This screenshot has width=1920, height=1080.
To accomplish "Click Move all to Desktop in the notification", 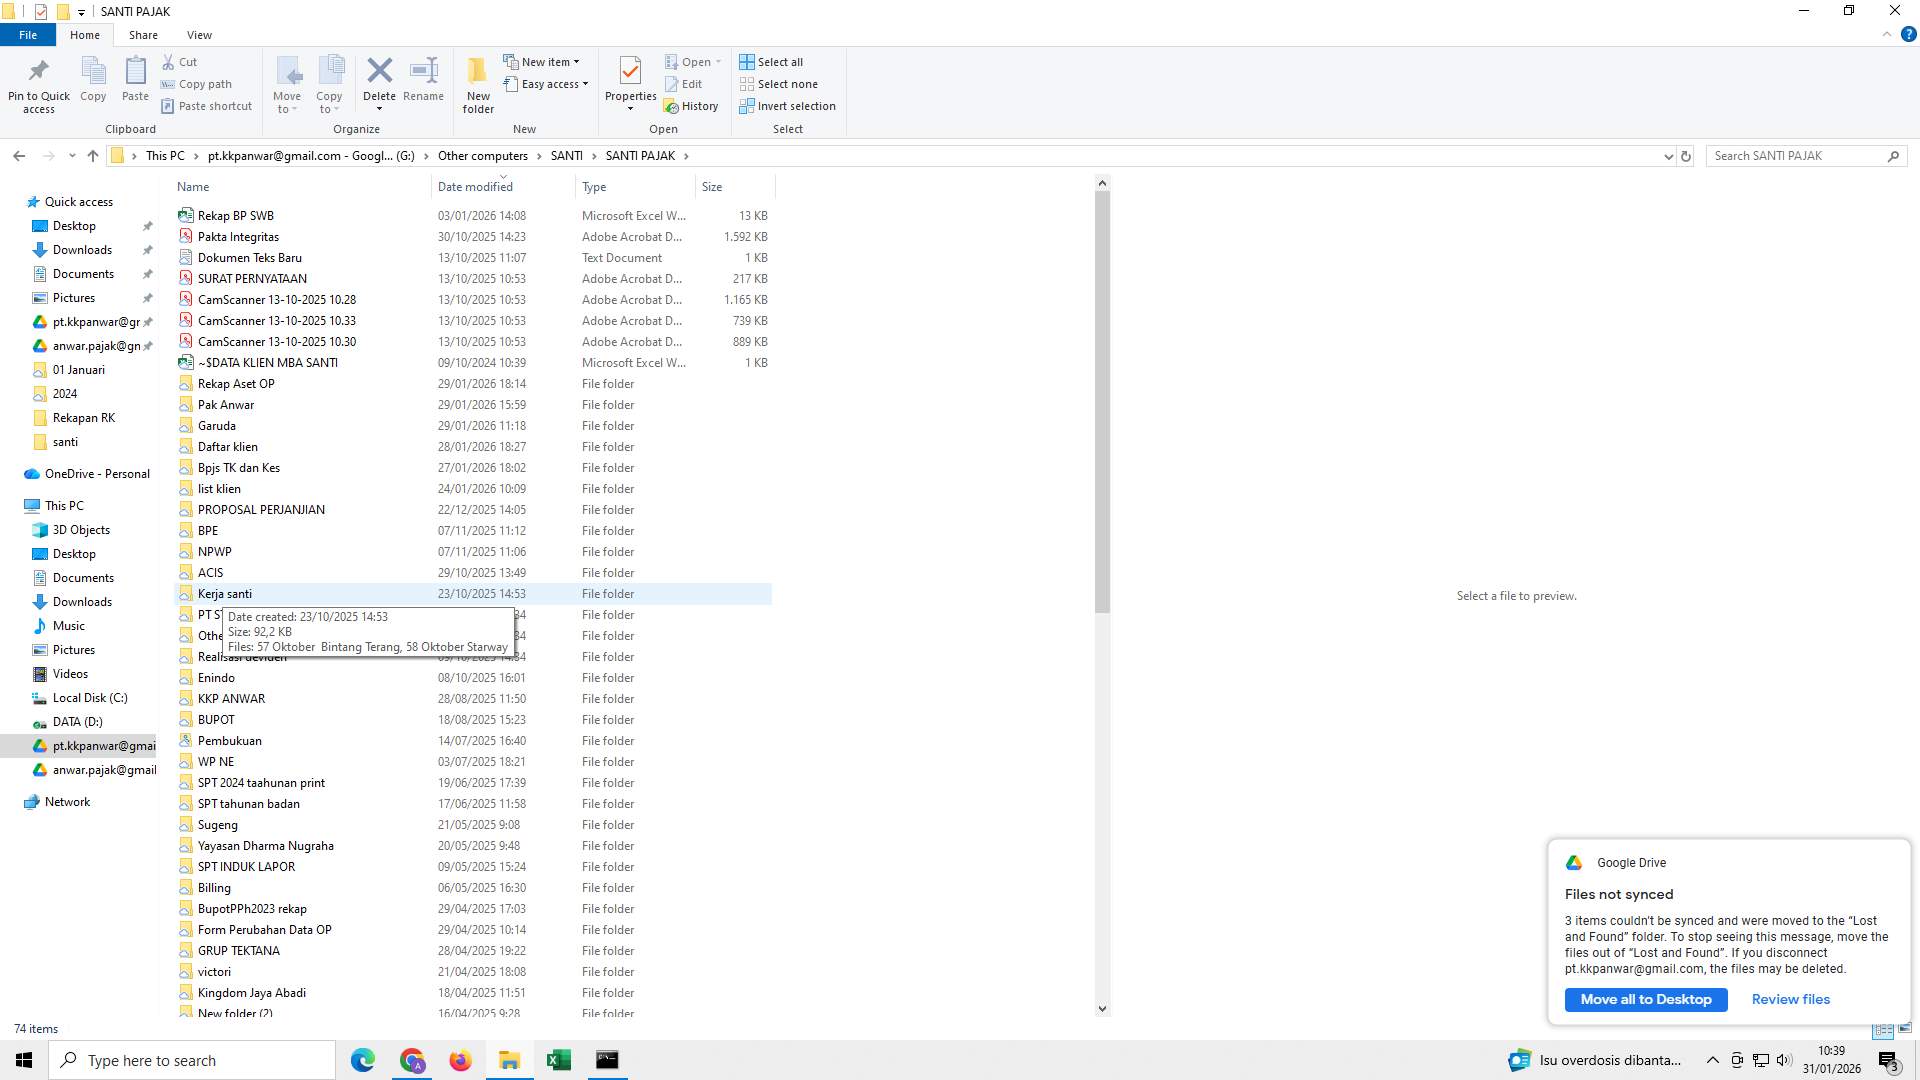I will coord(1645,999).
